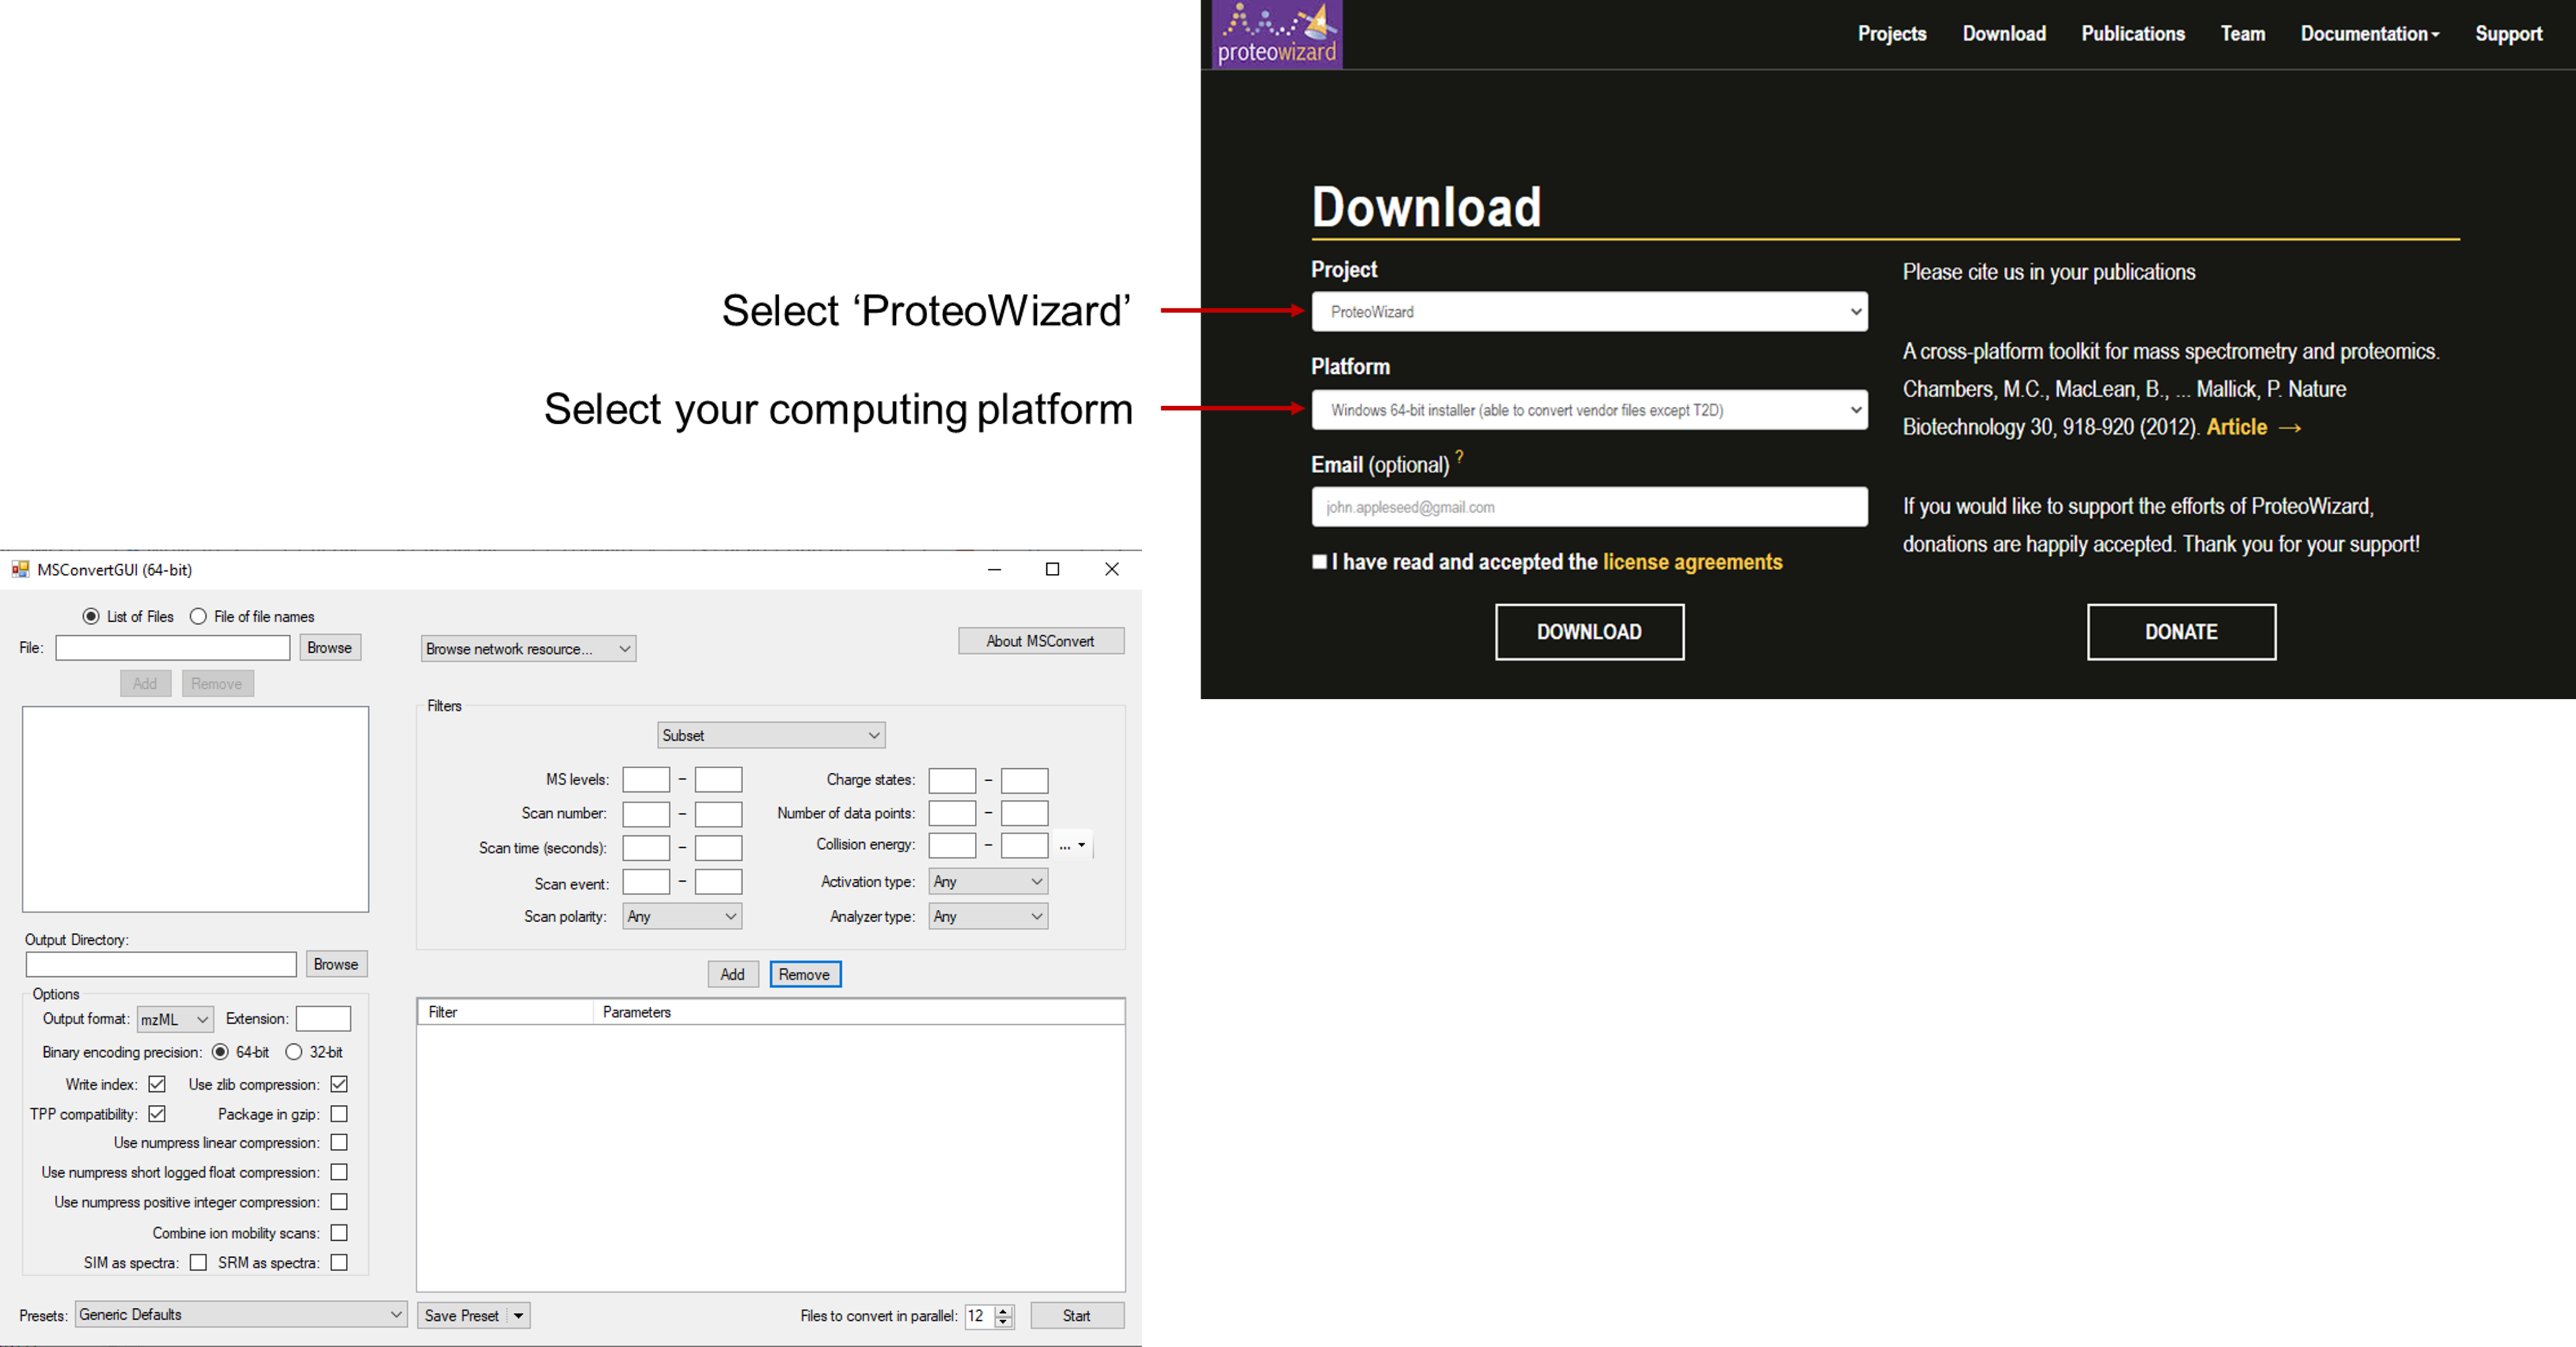
Task: Click the first Scan time seconds field
Action: click(646, 848)
